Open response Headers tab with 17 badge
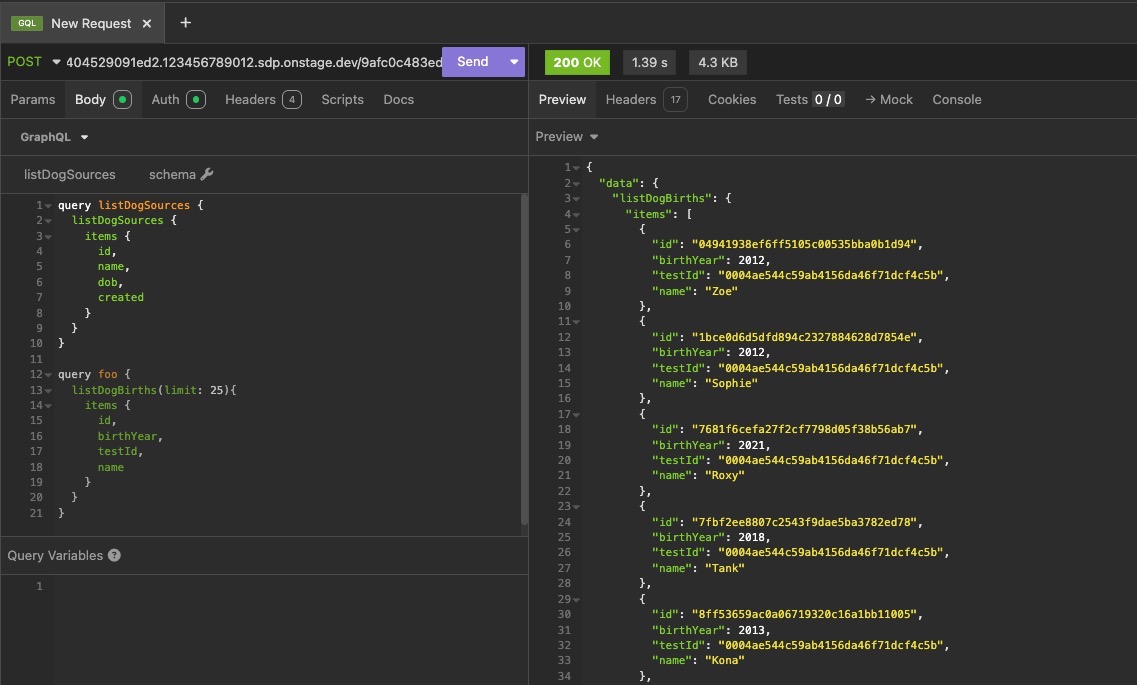Viewport: 1137px width, 685px height. point(646,99)
